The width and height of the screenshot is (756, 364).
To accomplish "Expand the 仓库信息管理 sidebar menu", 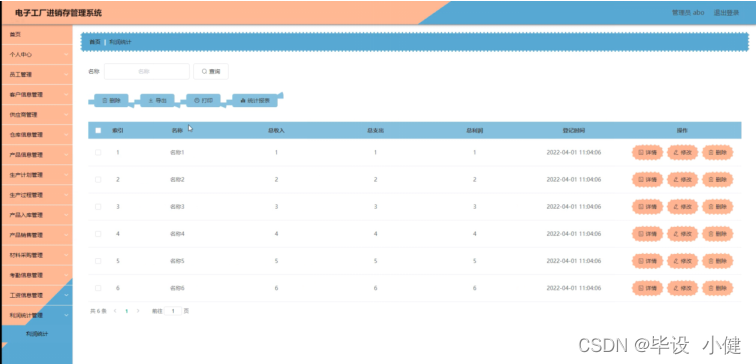I will 37,135.
